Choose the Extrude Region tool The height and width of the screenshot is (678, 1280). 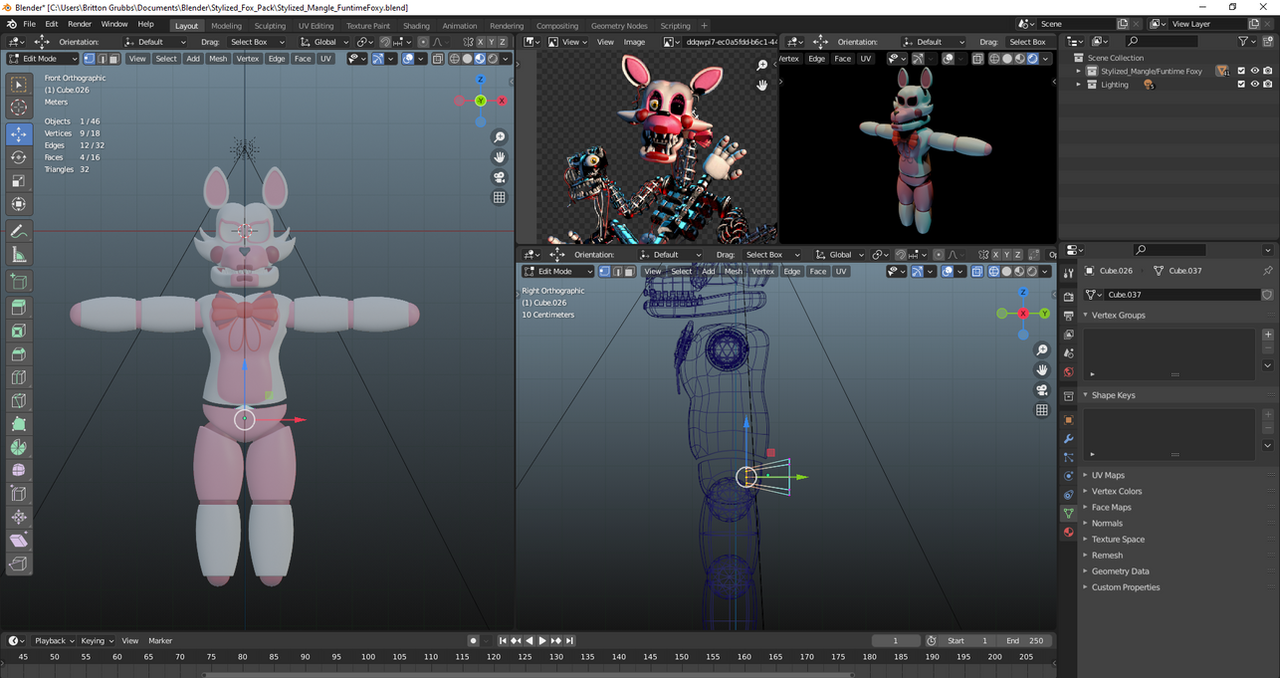tap(19, 307)
